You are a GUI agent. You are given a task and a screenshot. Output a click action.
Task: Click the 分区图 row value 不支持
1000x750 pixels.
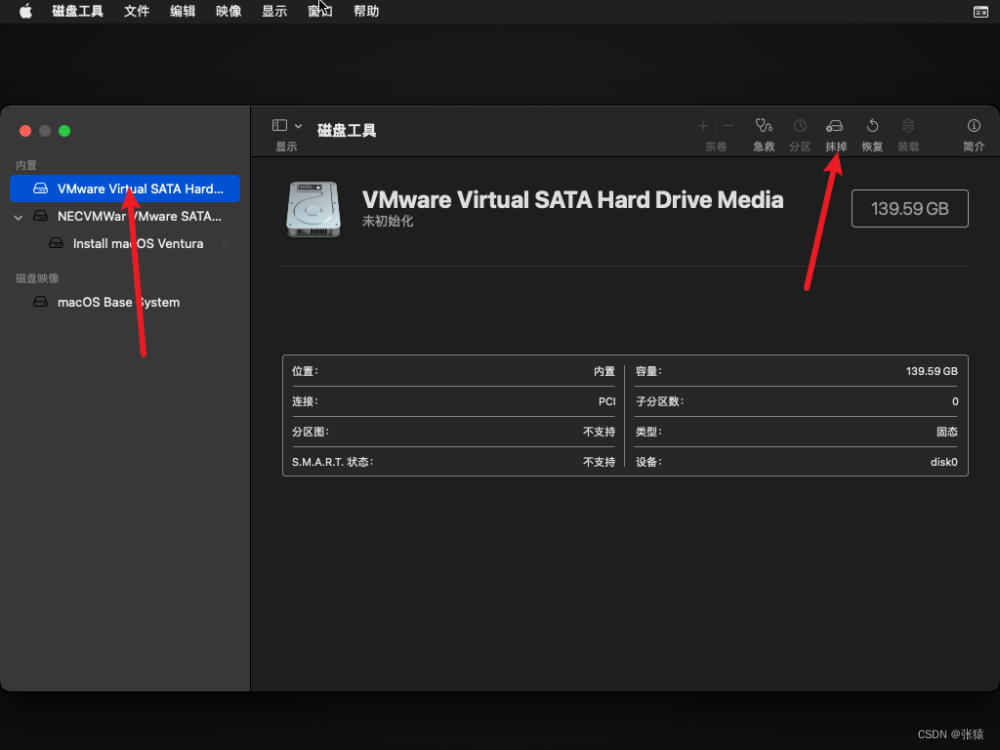coord(599,432)
